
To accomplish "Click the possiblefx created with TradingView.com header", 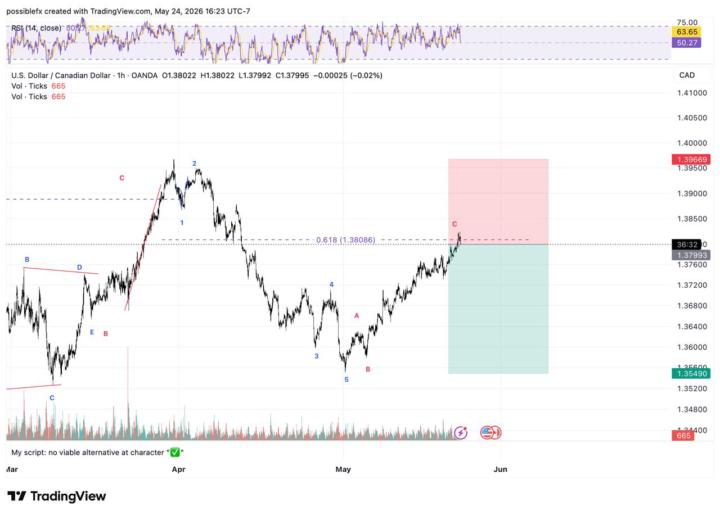I will point(128,11).
